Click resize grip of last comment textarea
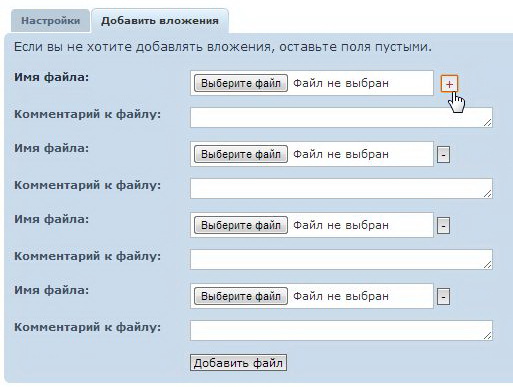Viewport: 513px width, 387px height. (x=487, y=336)
